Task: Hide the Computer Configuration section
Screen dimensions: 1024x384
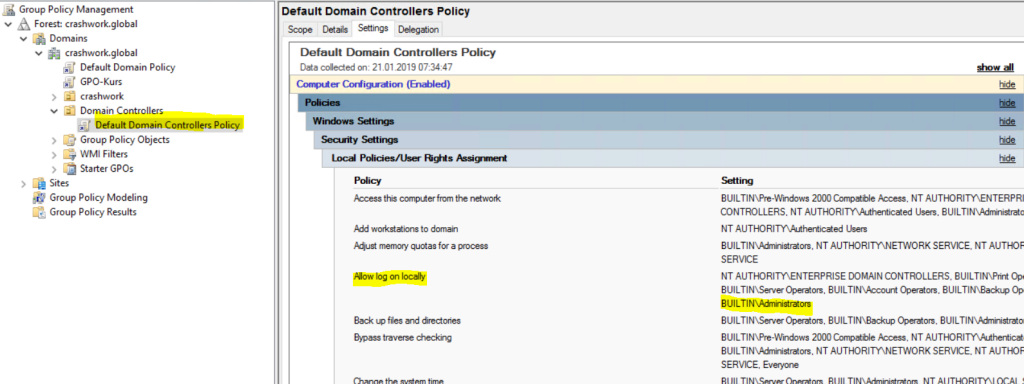Action: tap(1006, 84)
